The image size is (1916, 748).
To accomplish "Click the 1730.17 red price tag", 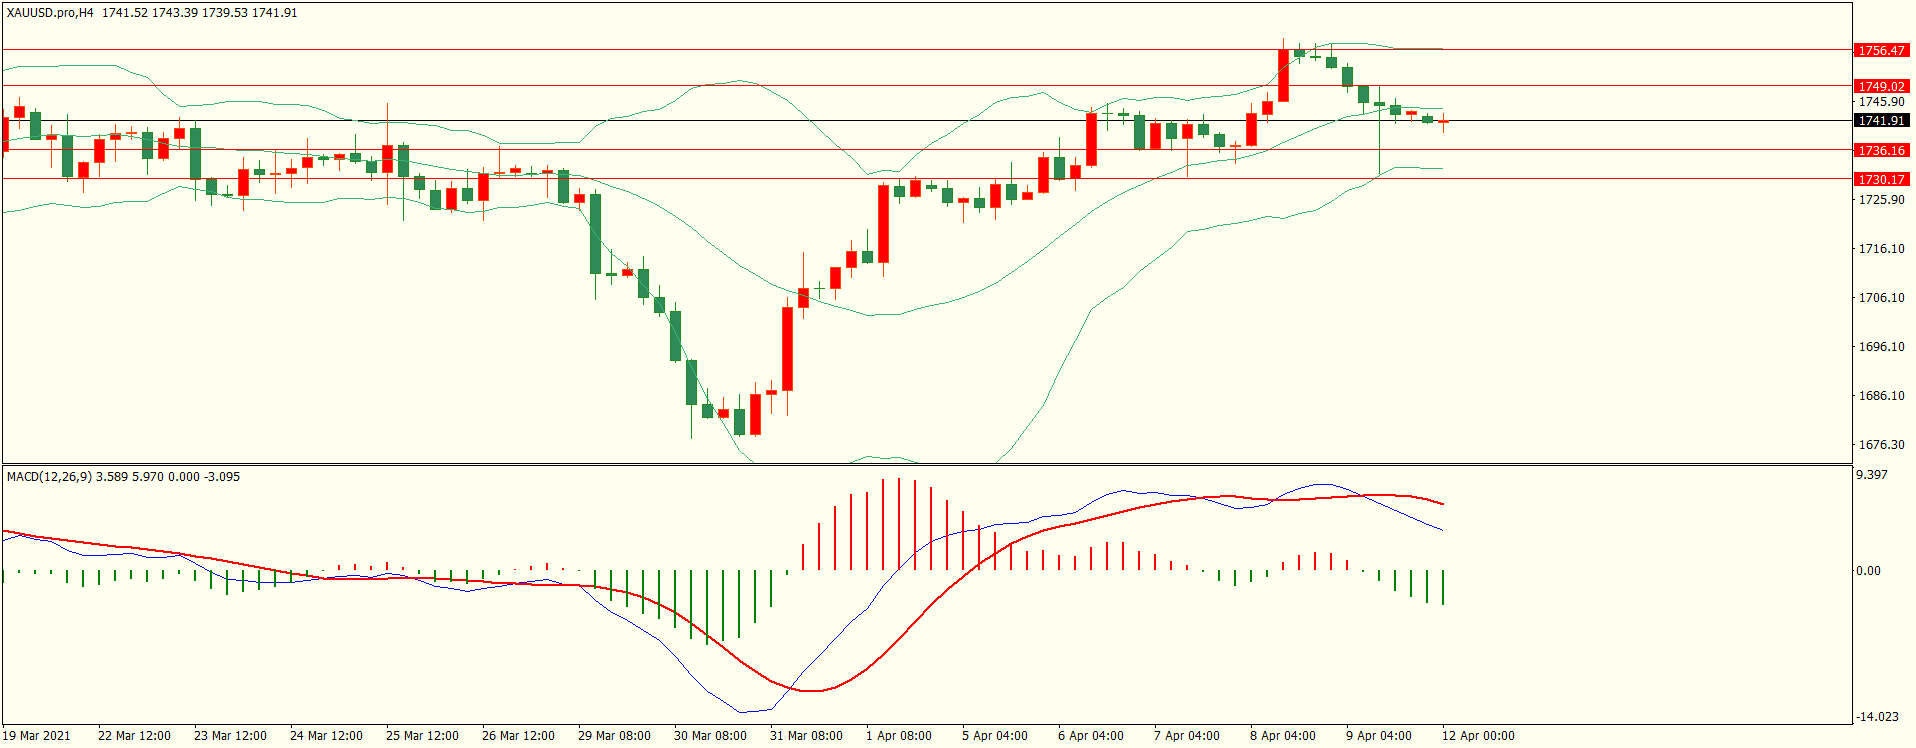I will click(x=1881, y=179).
